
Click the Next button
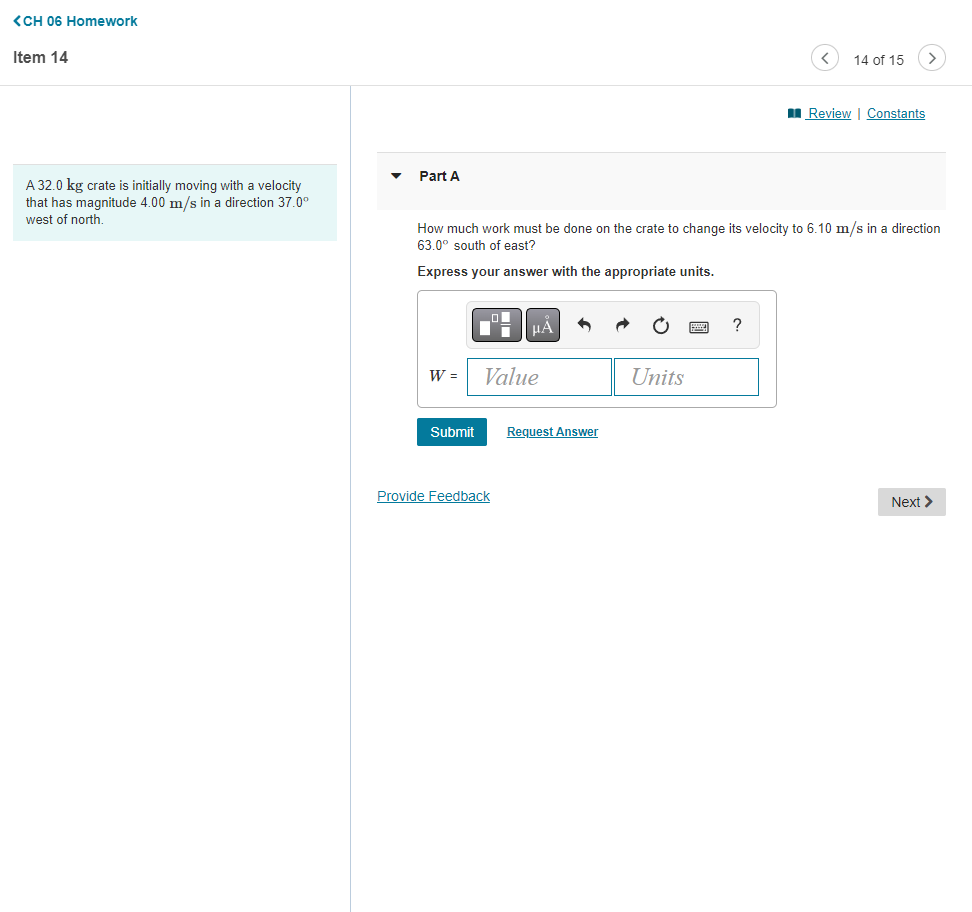coord(911,501)
